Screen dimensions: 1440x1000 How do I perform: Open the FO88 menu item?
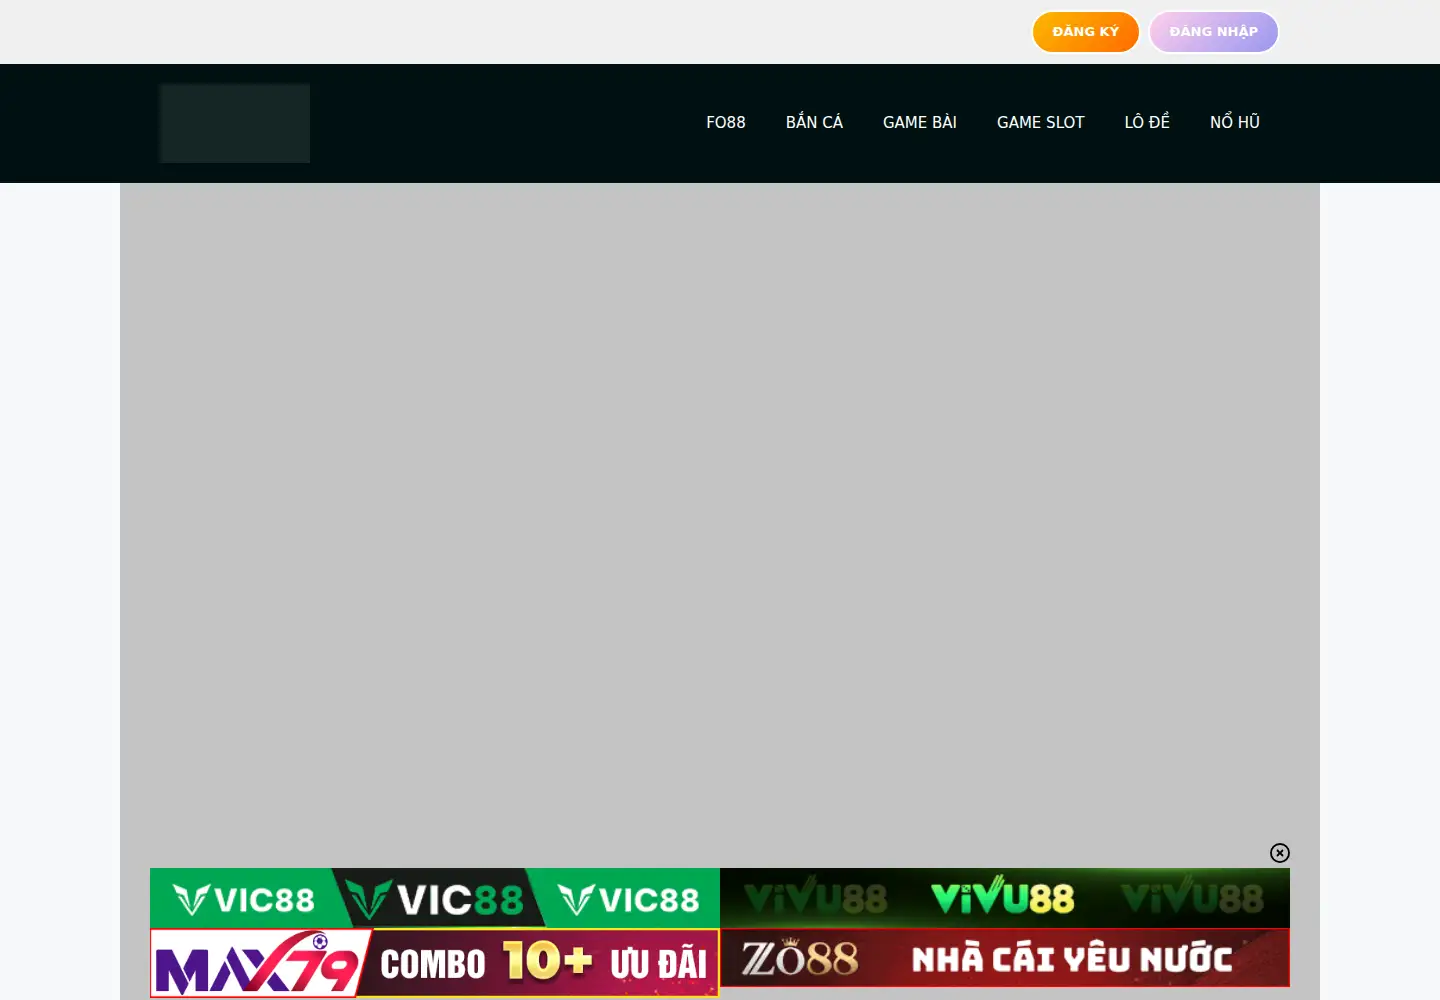726,122
